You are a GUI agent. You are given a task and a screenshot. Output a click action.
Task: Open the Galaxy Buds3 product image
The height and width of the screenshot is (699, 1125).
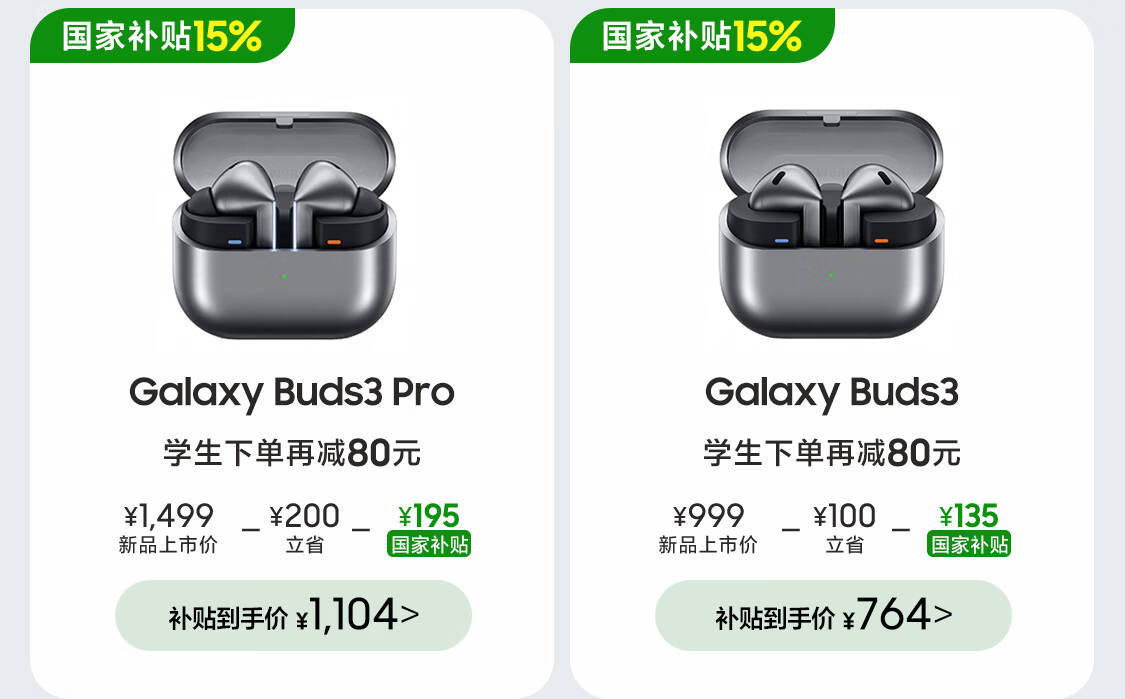pos(831,224)
